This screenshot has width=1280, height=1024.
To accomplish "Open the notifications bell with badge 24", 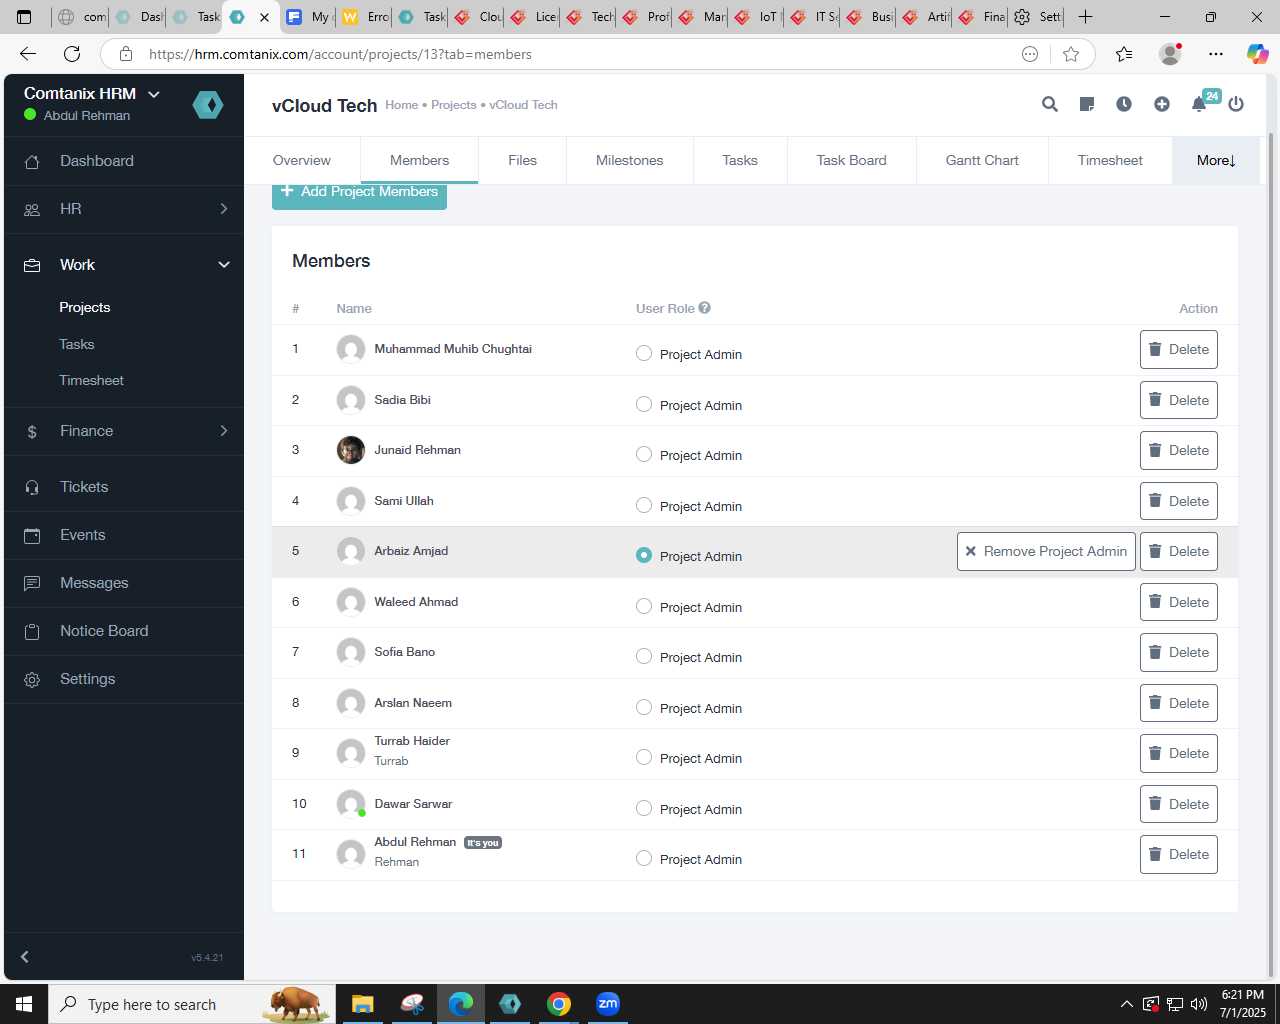I will click(1199, 104).
